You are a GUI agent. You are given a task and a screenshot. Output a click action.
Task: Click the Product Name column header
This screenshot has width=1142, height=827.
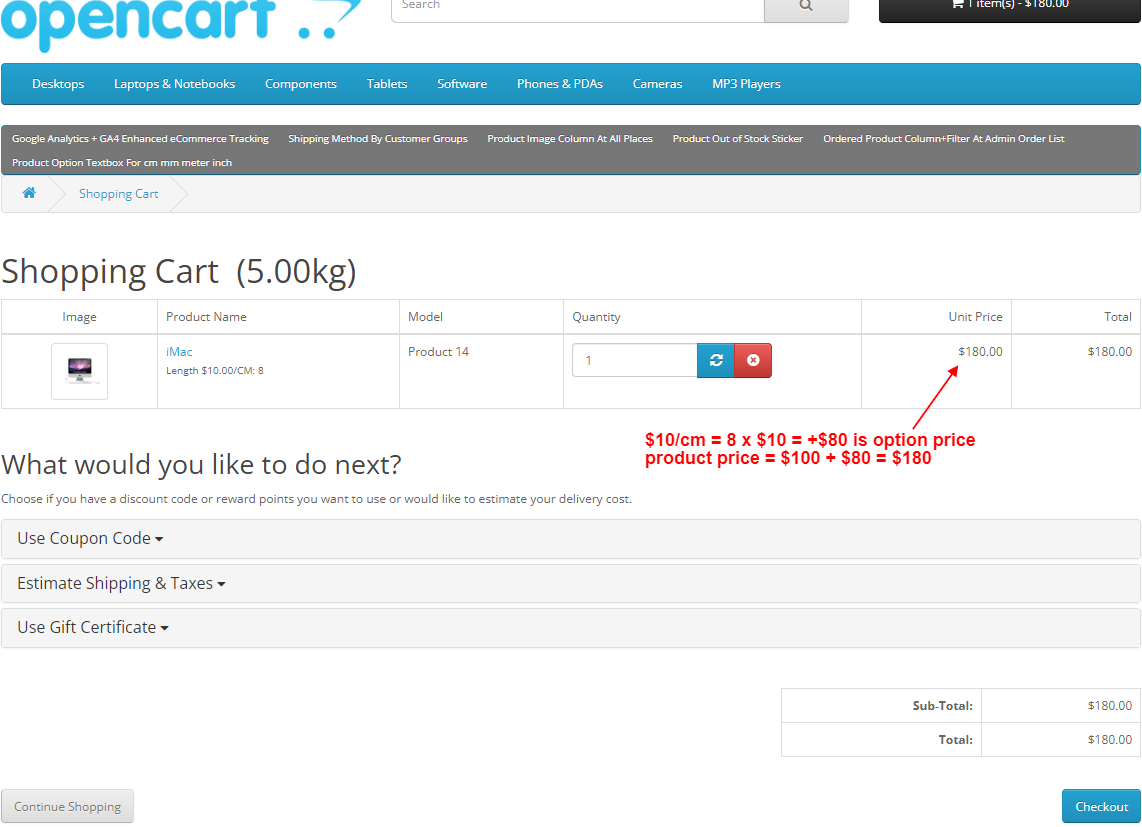point(206,316)
